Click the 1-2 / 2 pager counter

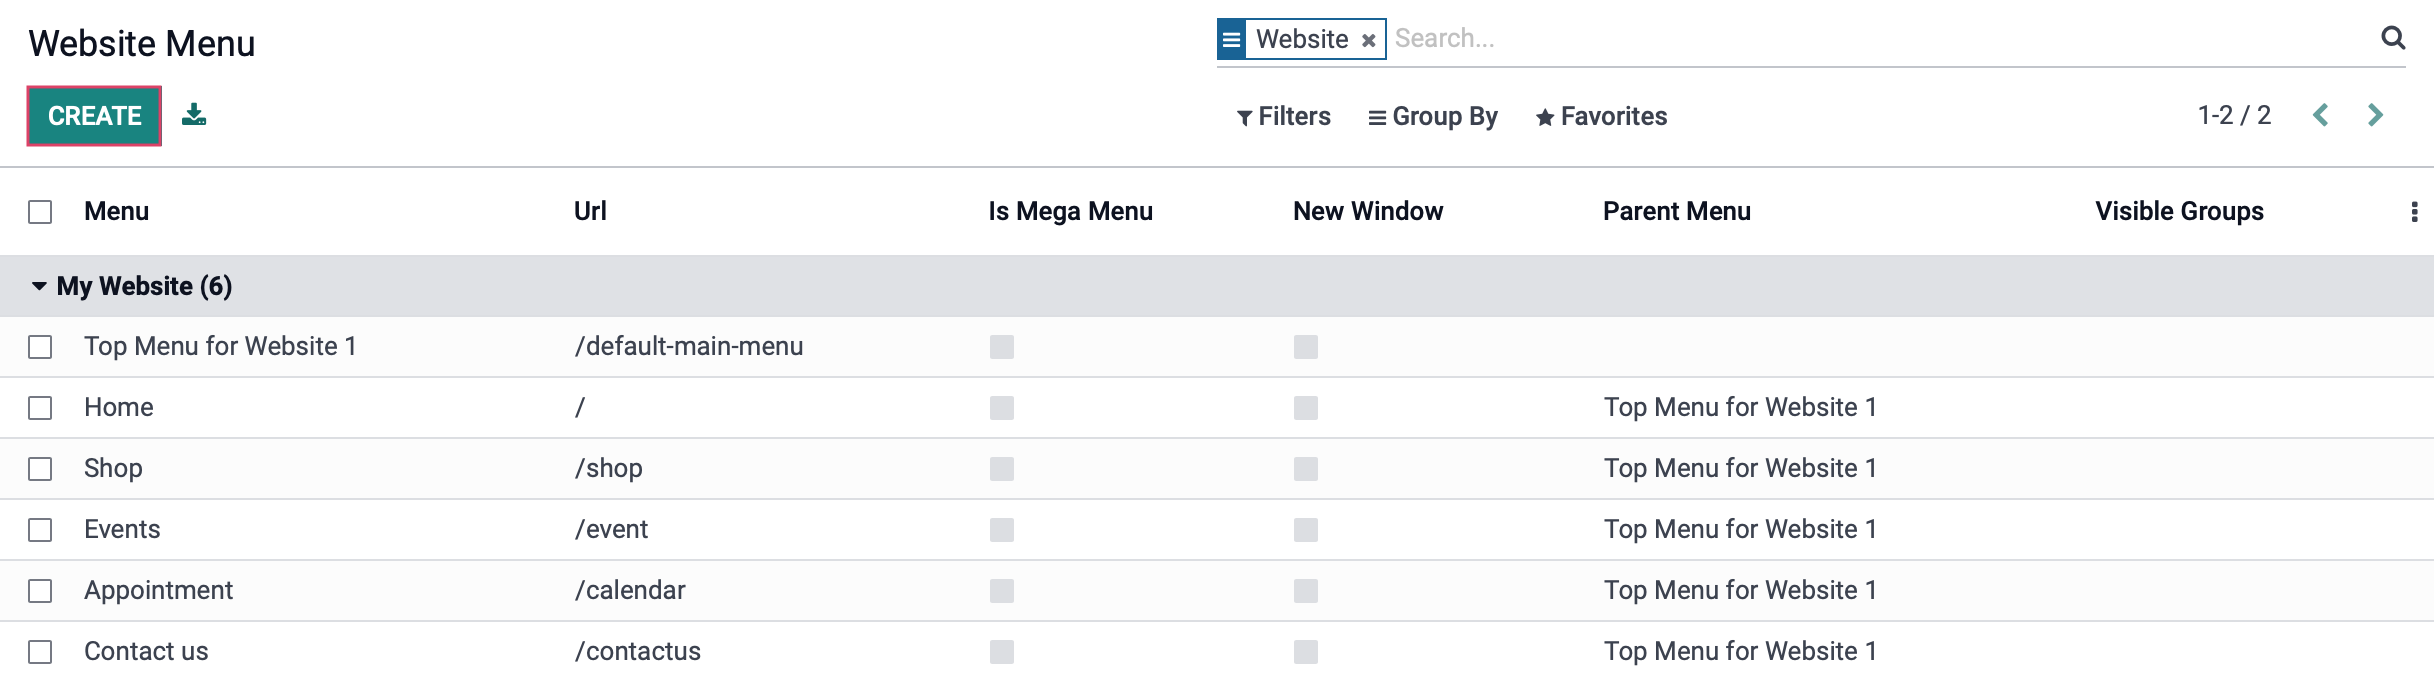pos(2234,115)
